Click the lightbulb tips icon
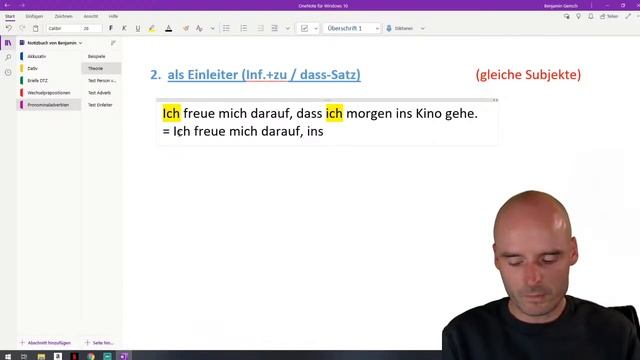 pyautogui.click(x=578, y=16)
